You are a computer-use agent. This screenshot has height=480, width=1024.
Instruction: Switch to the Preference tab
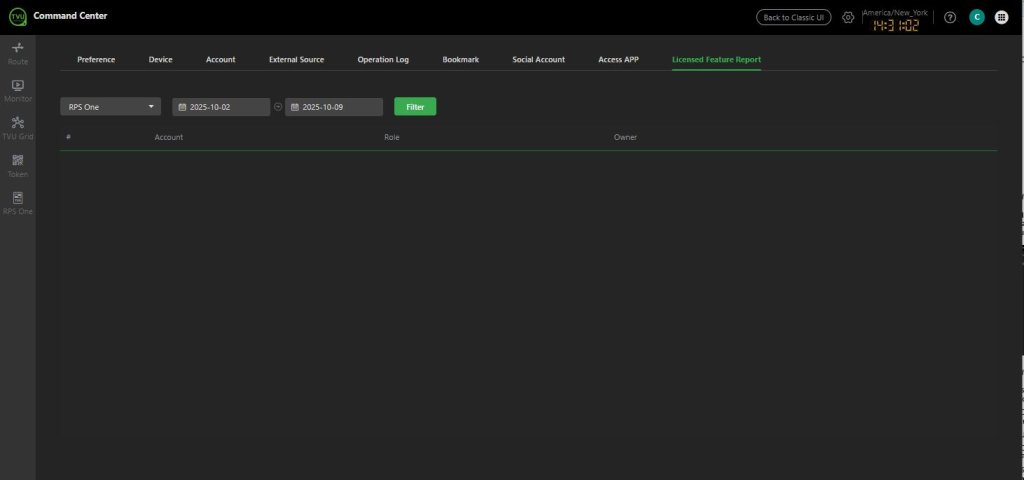(96, 59)
